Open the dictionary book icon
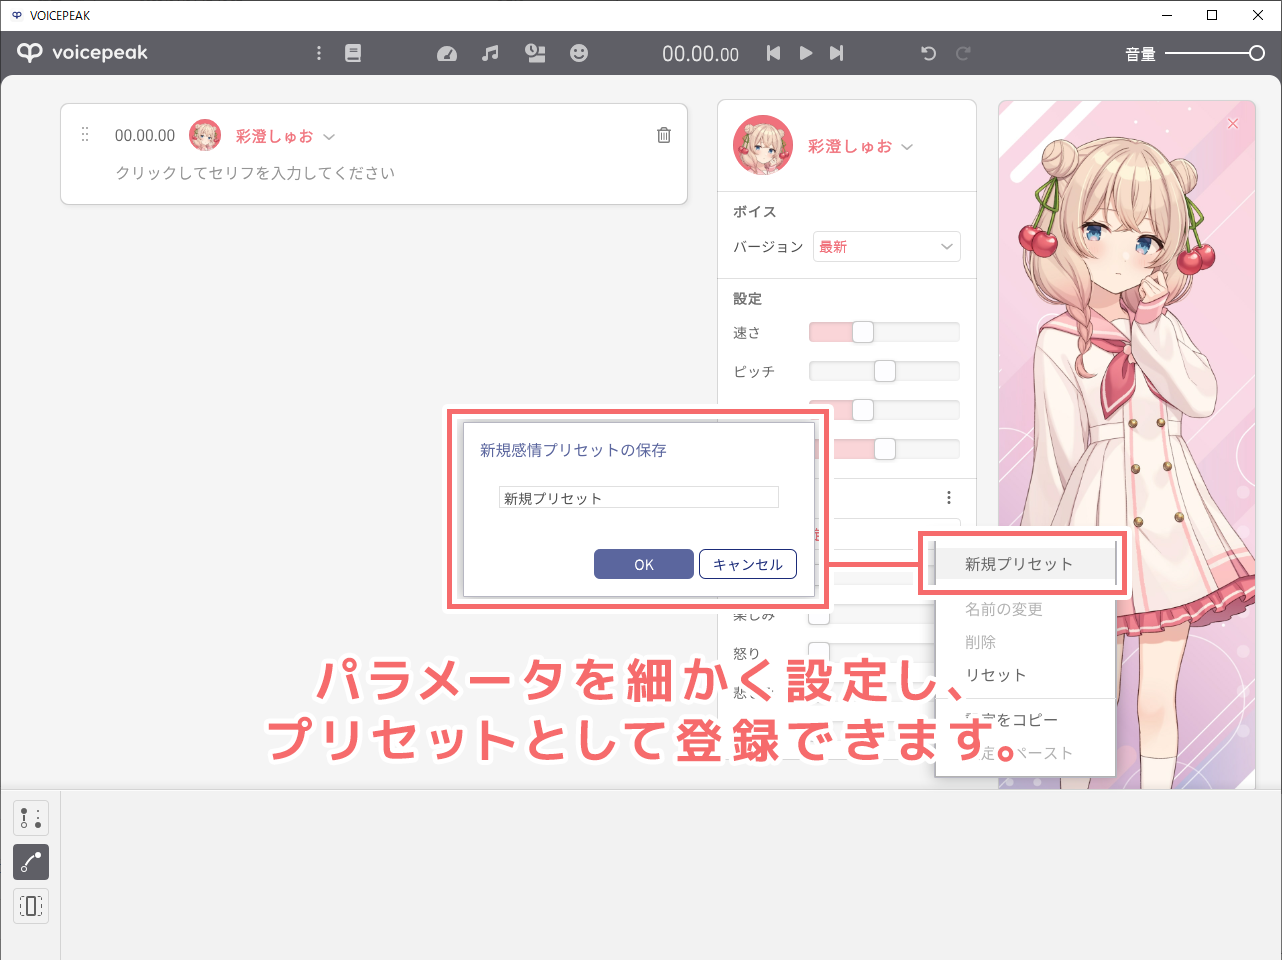This screenshot has width=1282, height=960. (x=353, y=53)
